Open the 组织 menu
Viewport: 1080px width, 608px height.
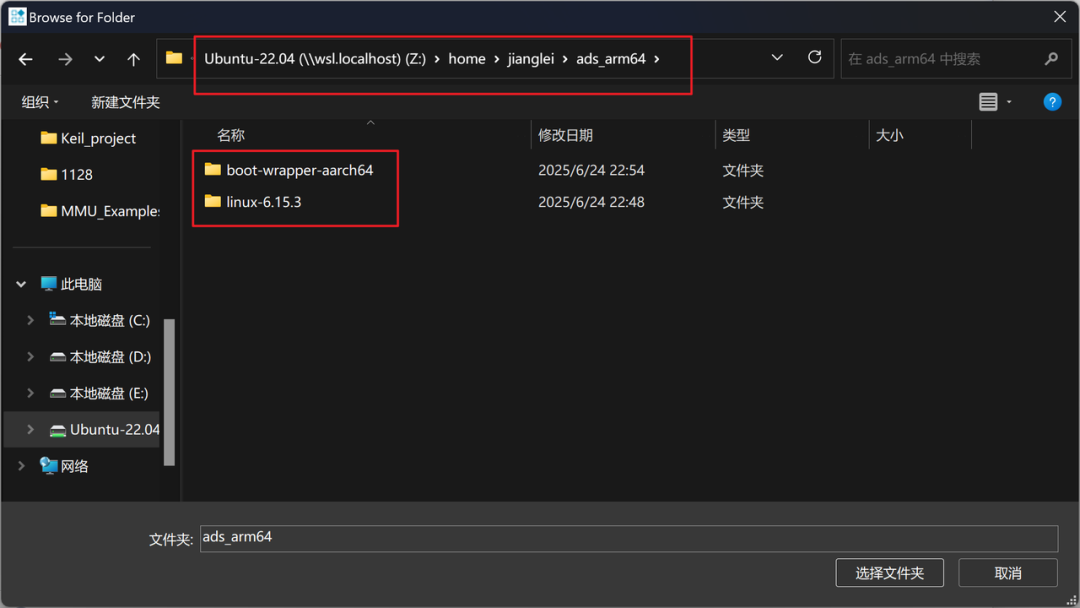click(40, 102)
